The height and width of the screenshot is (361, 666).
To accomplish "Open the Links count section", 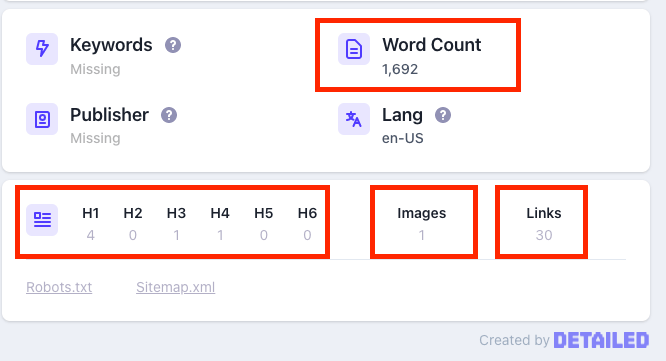I will [544, 223].
